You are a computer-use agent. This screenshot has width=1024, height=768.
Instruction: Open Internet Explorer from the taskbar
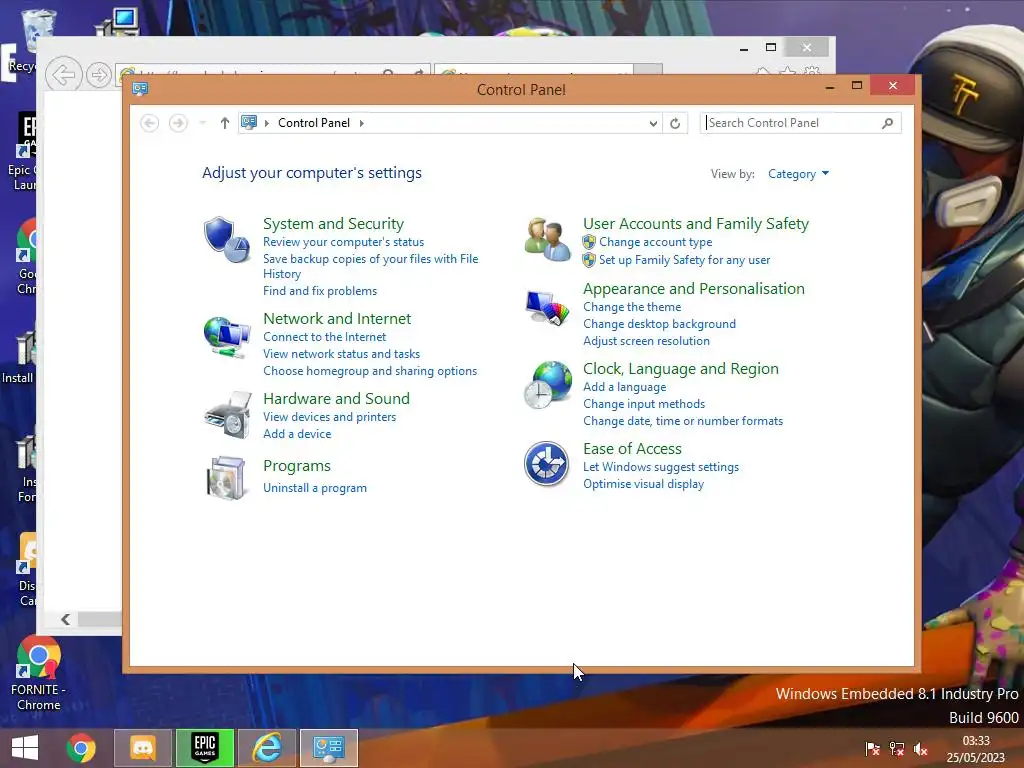267,748
